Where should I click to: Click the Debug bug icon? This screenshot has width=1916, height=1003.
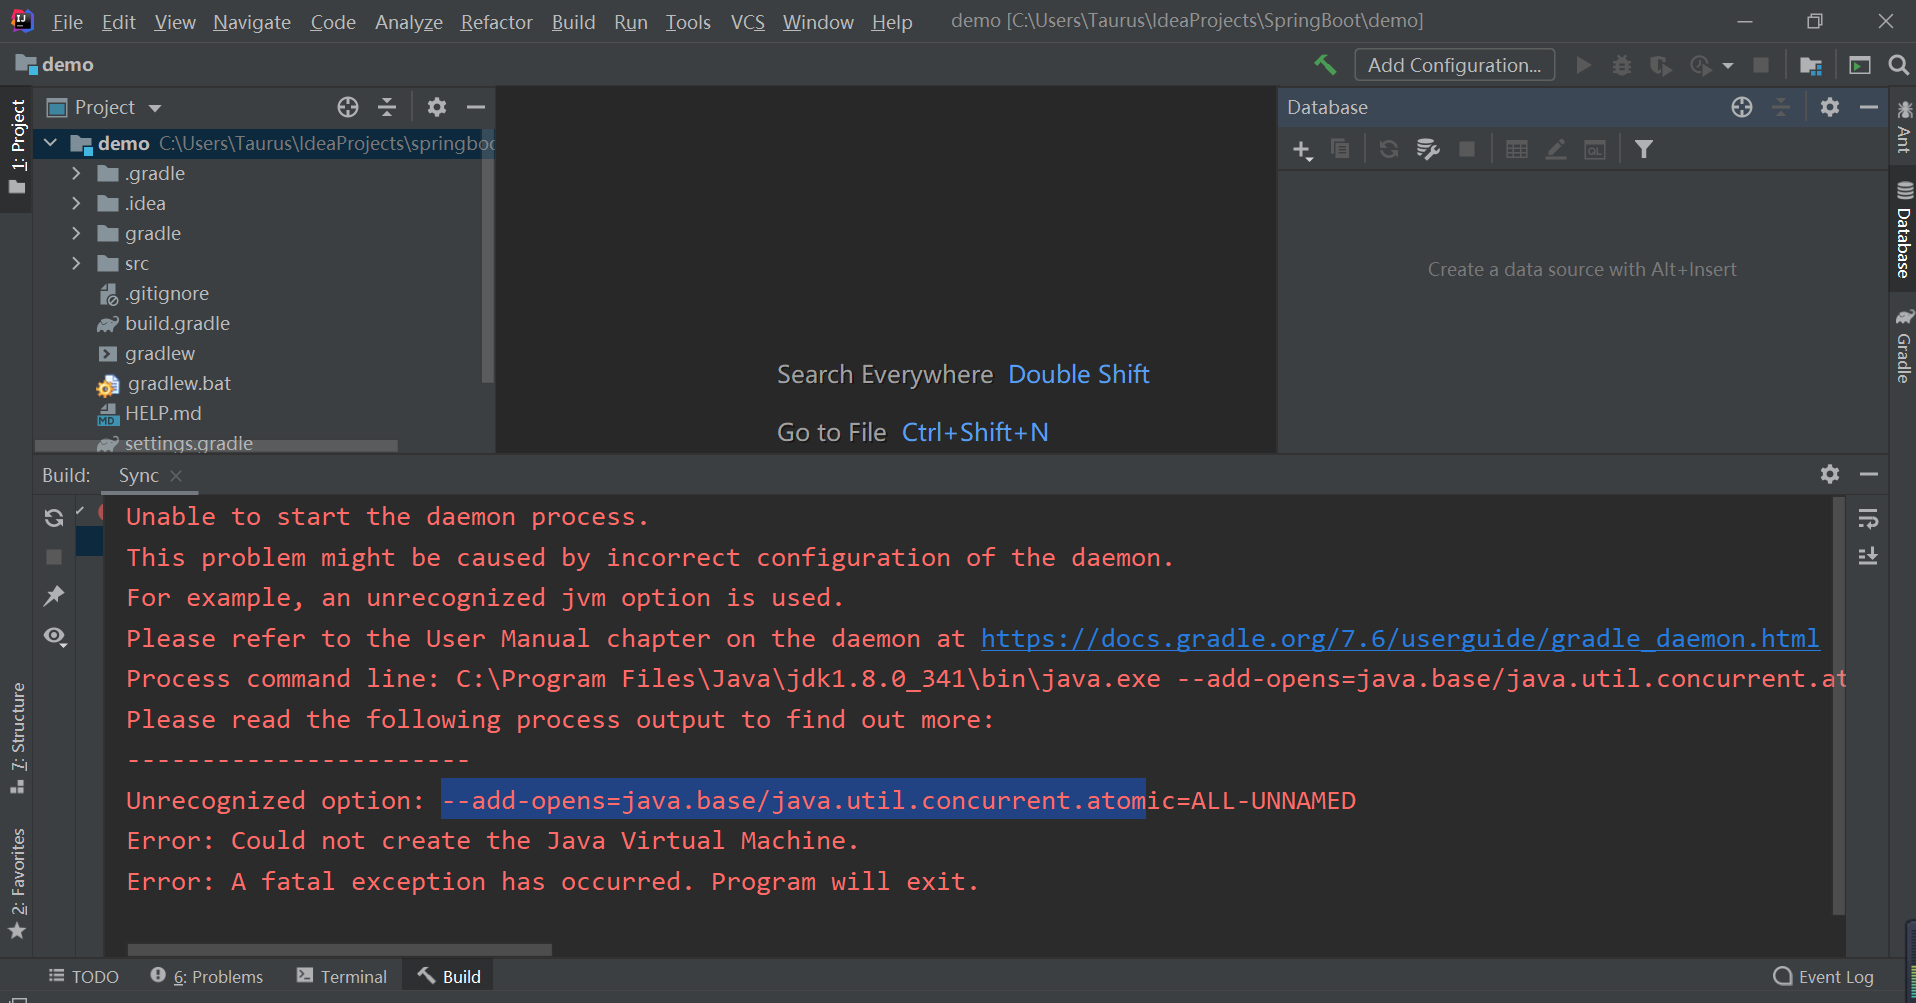[1622, 65]
